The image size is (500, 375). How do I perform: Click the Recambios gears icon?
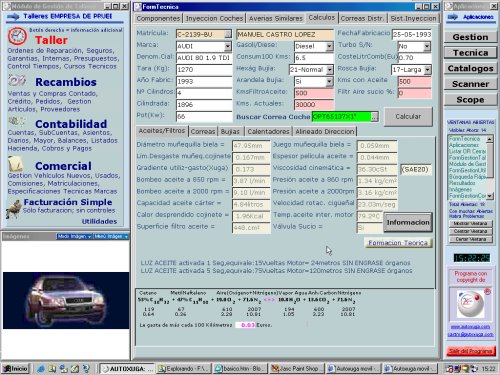pyautogui.click(x=17, y=80)
